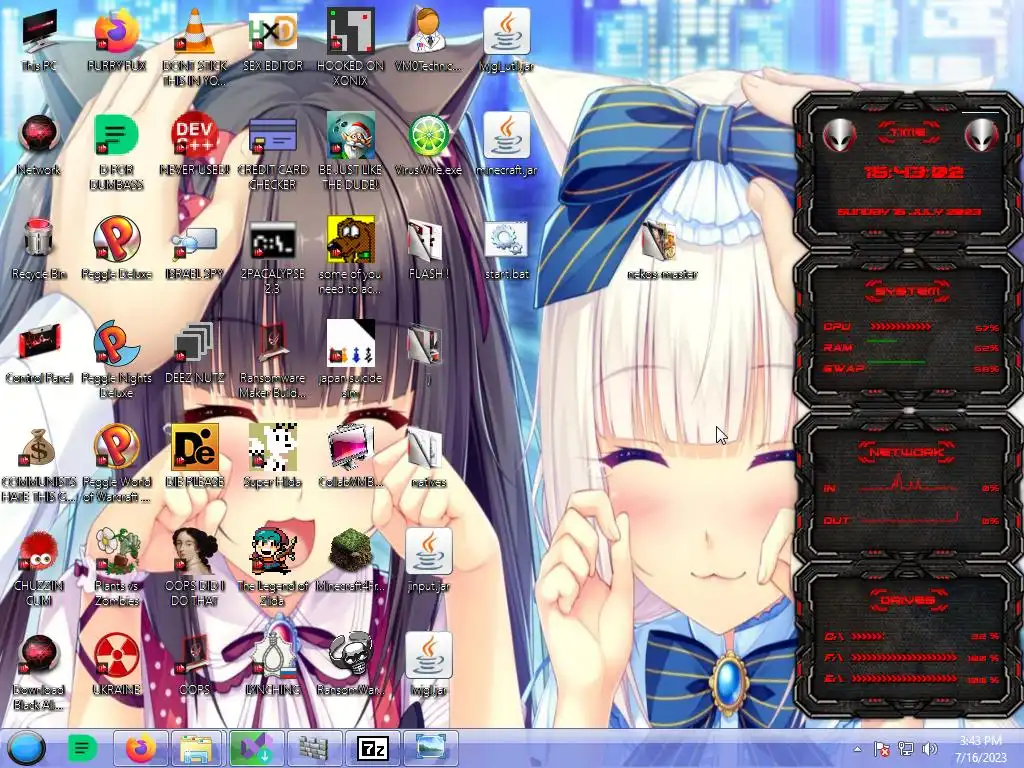Viewport: 1024px width, 768px height.
Task: Show hidden system tray icons
Action: tap(857, 749)
